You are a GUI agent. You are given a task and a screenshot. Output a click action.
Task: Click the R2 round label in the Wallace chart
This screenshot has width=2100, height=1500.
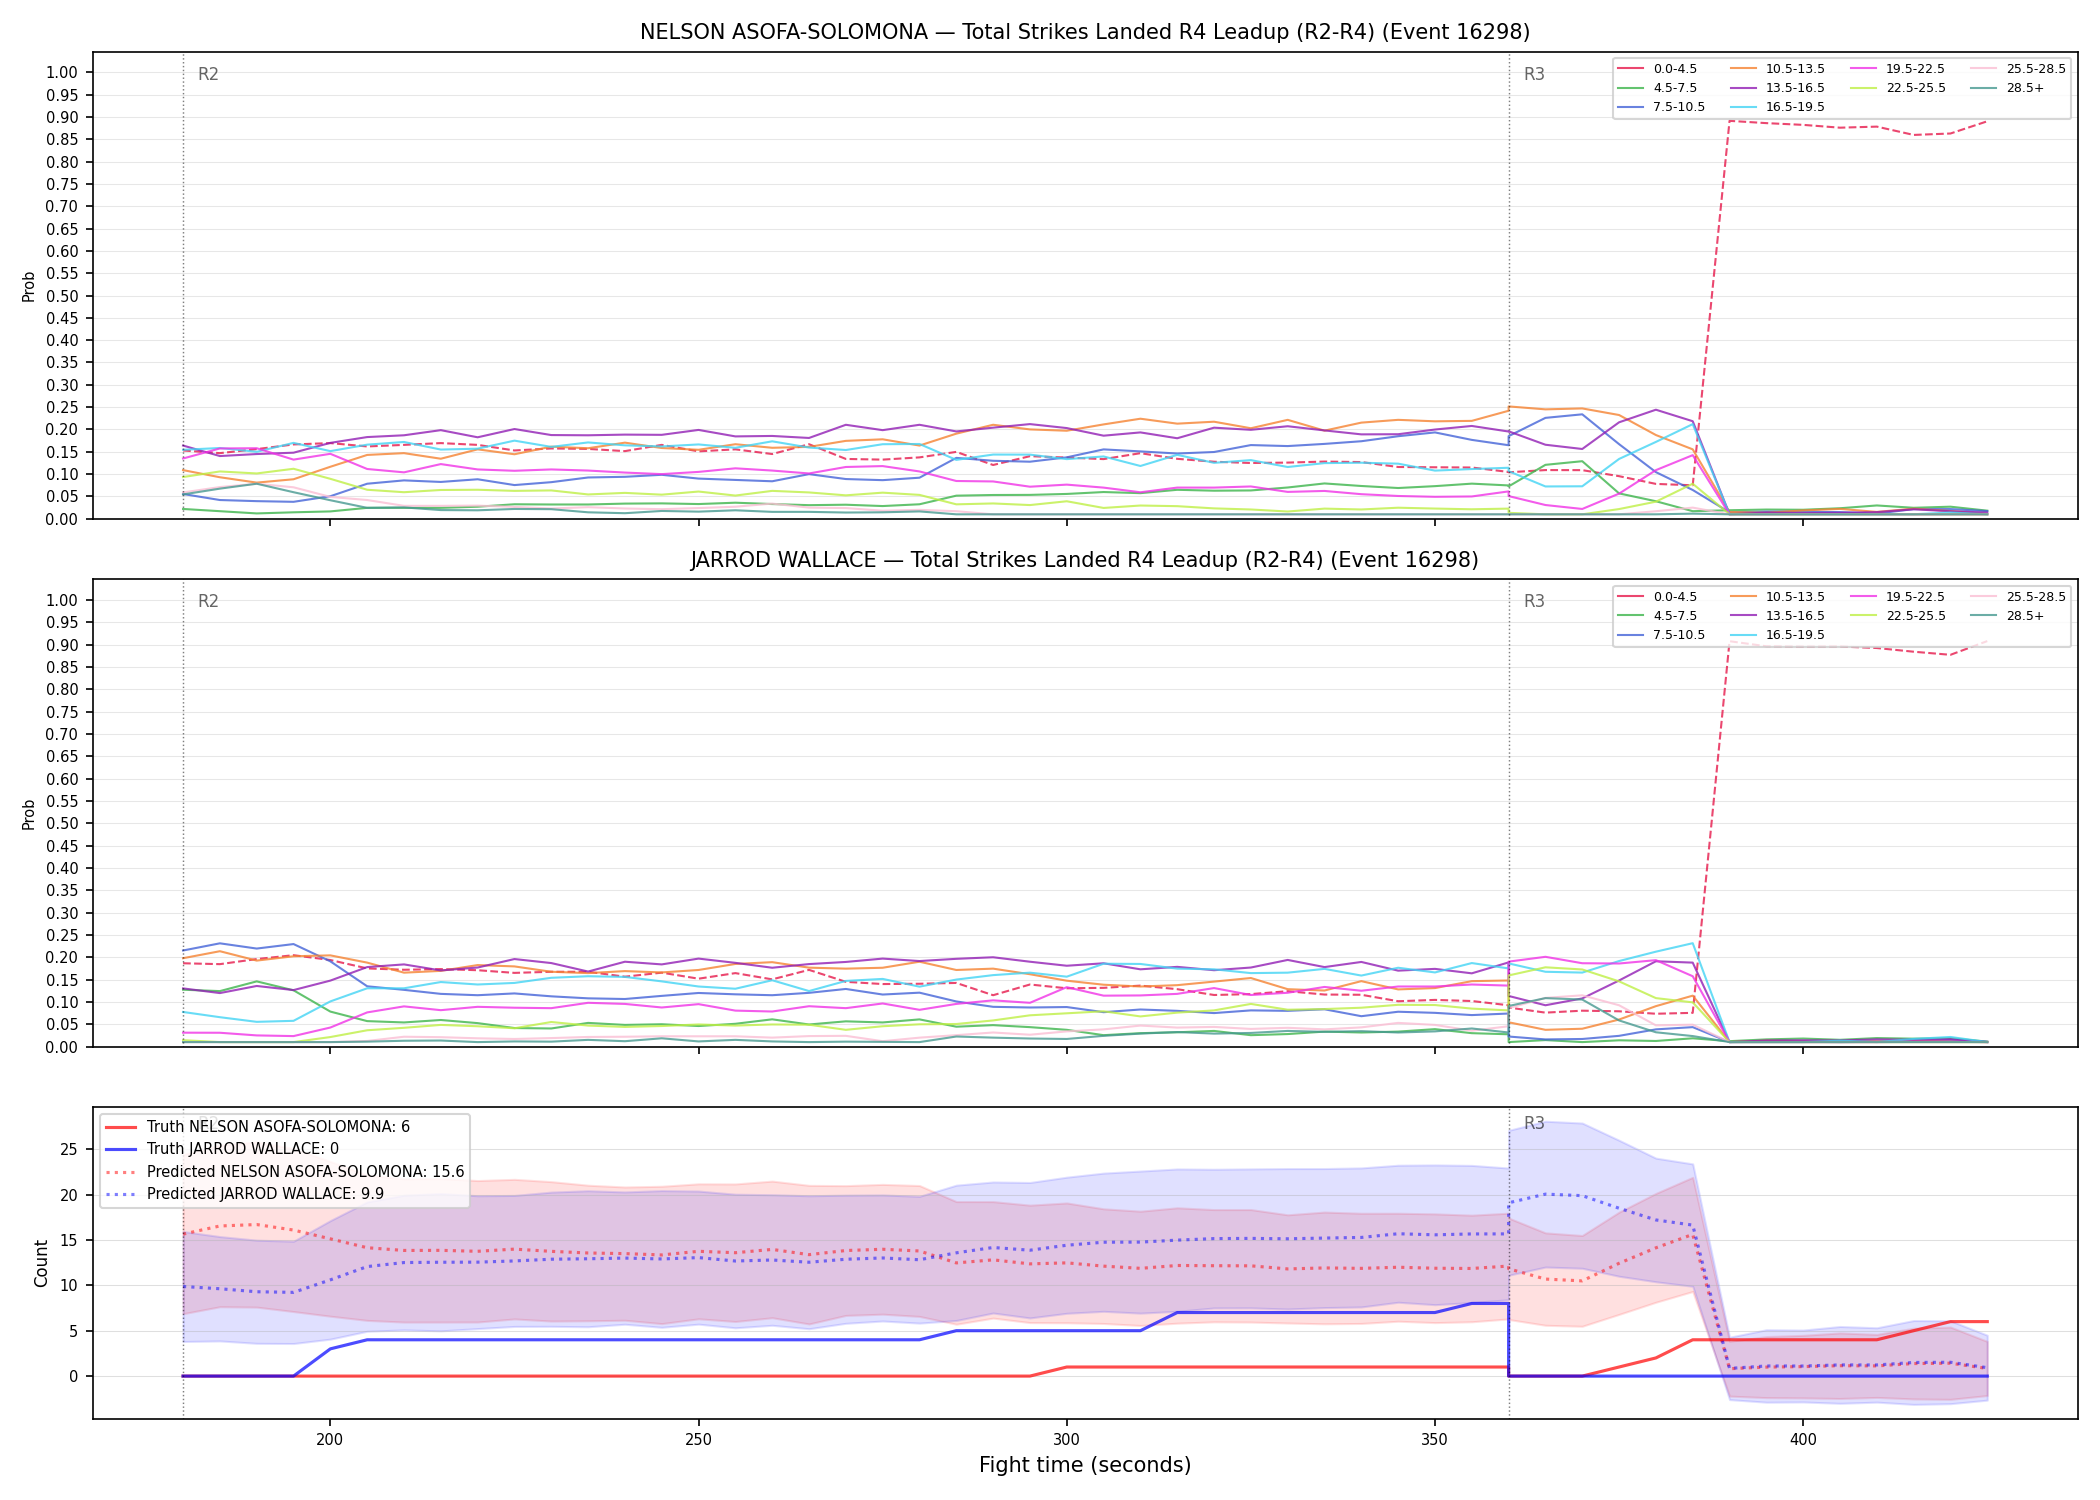[208, 601]
